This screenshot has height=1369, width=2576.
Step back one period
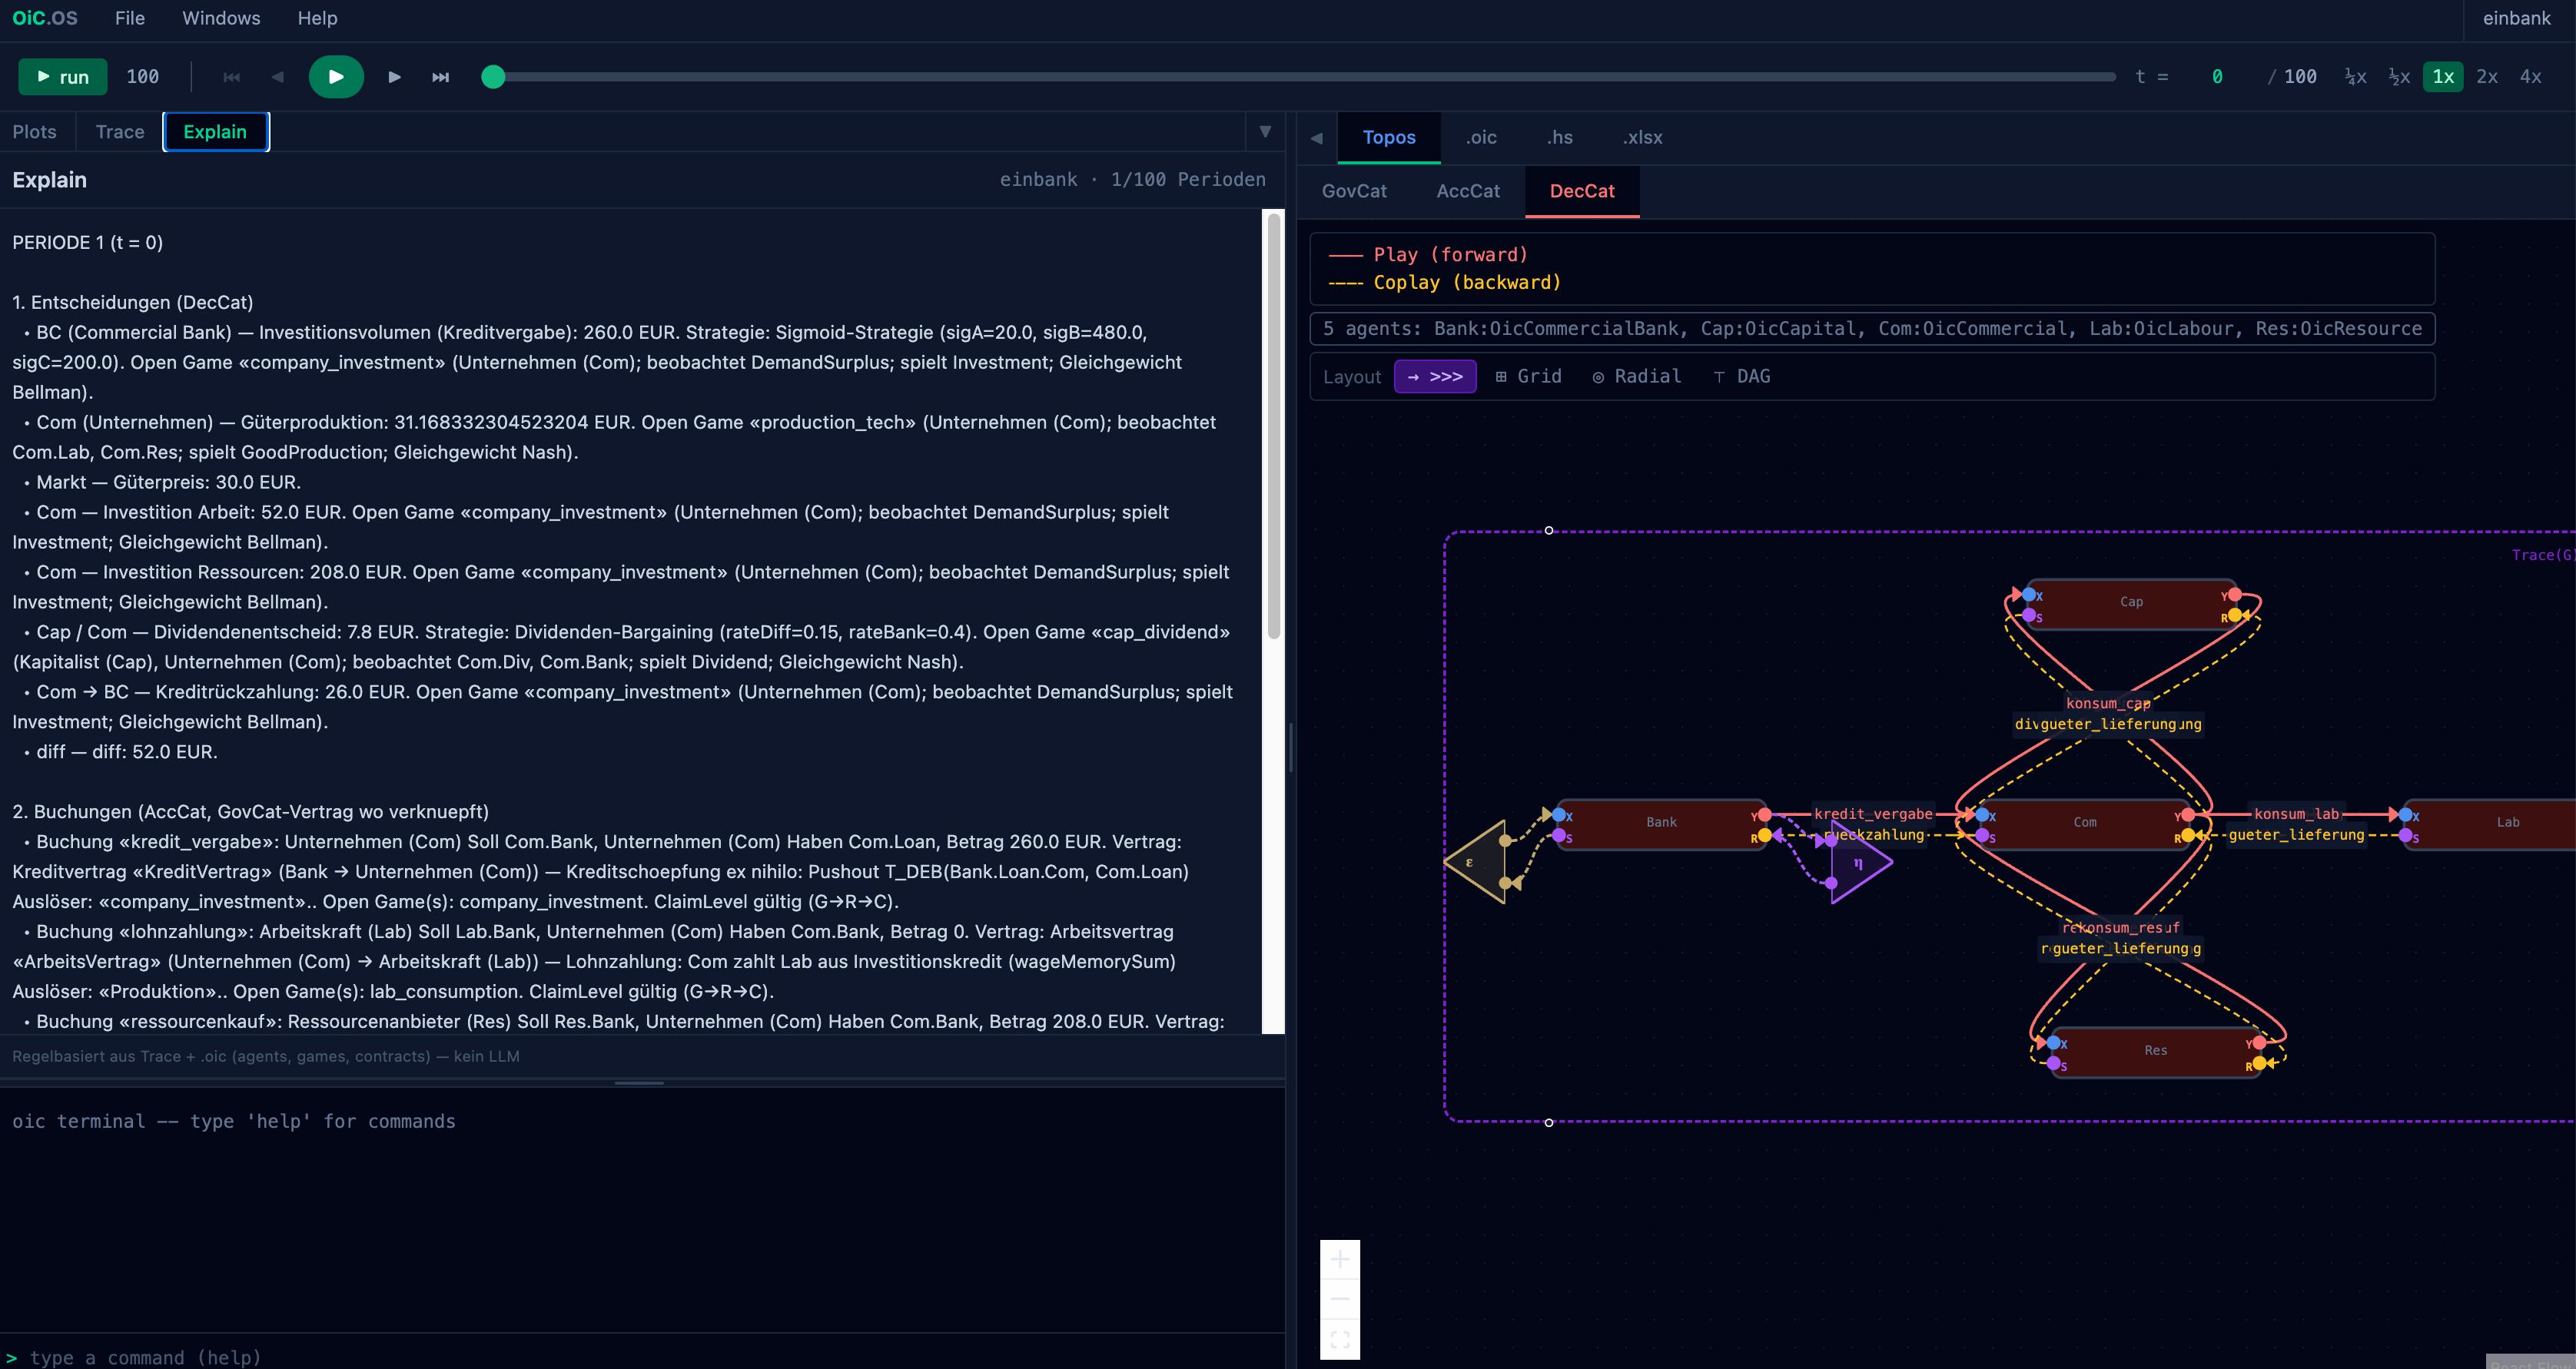(278, 77)
